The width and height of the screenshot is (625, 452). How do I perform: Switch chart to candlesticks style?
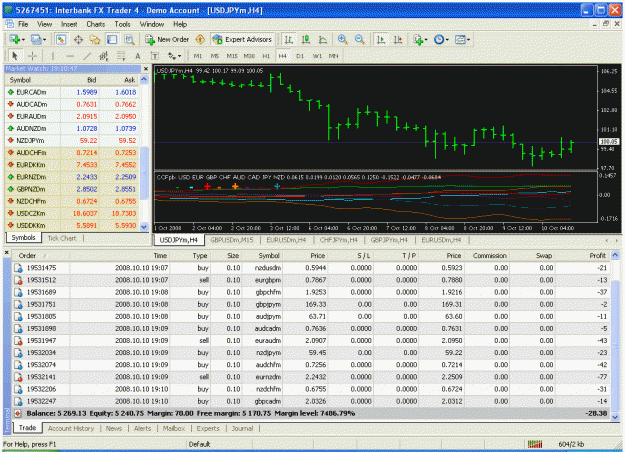pos(306,39)
